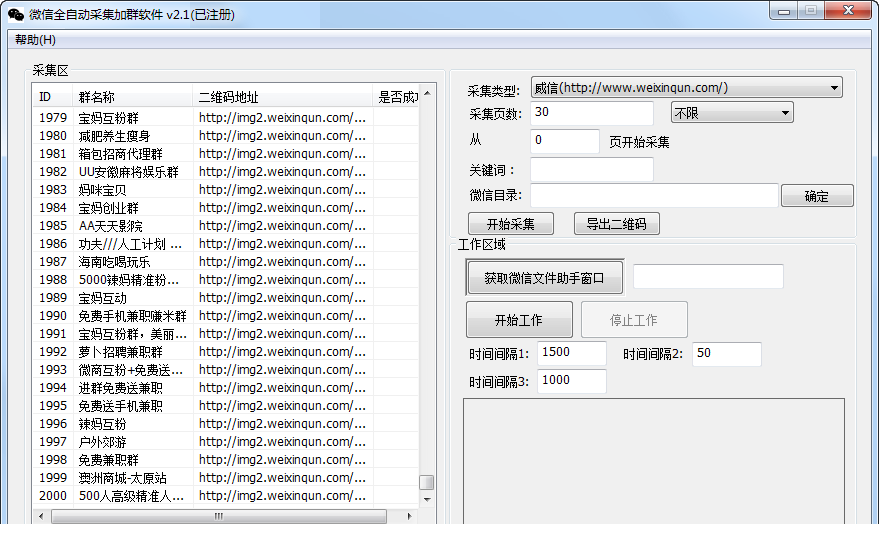Click the QR code URL in row 2000
879x547 pixels.
coord(282,495)
